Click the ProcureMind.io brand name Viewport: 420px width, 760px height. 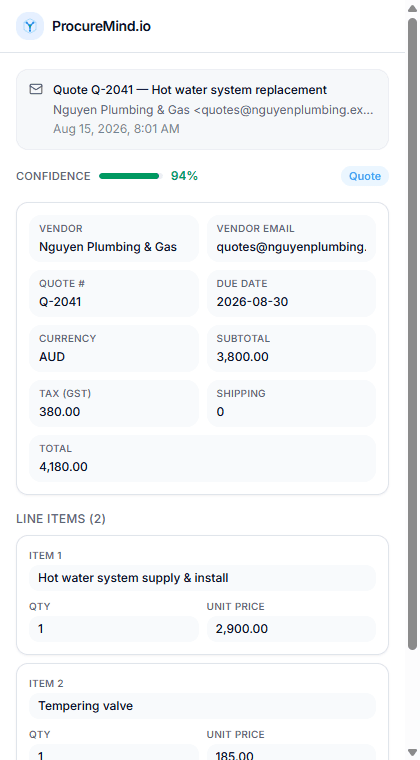101,26
